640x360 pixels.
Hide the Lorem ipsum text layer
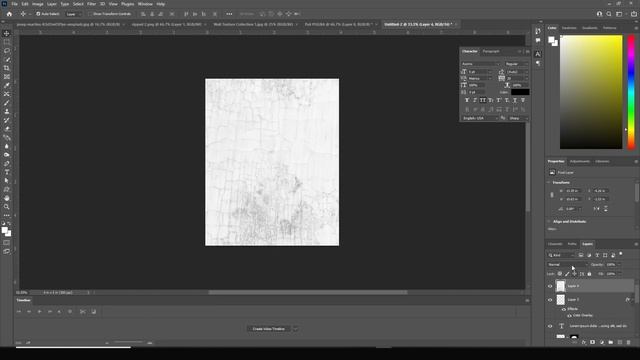[550, 326]
